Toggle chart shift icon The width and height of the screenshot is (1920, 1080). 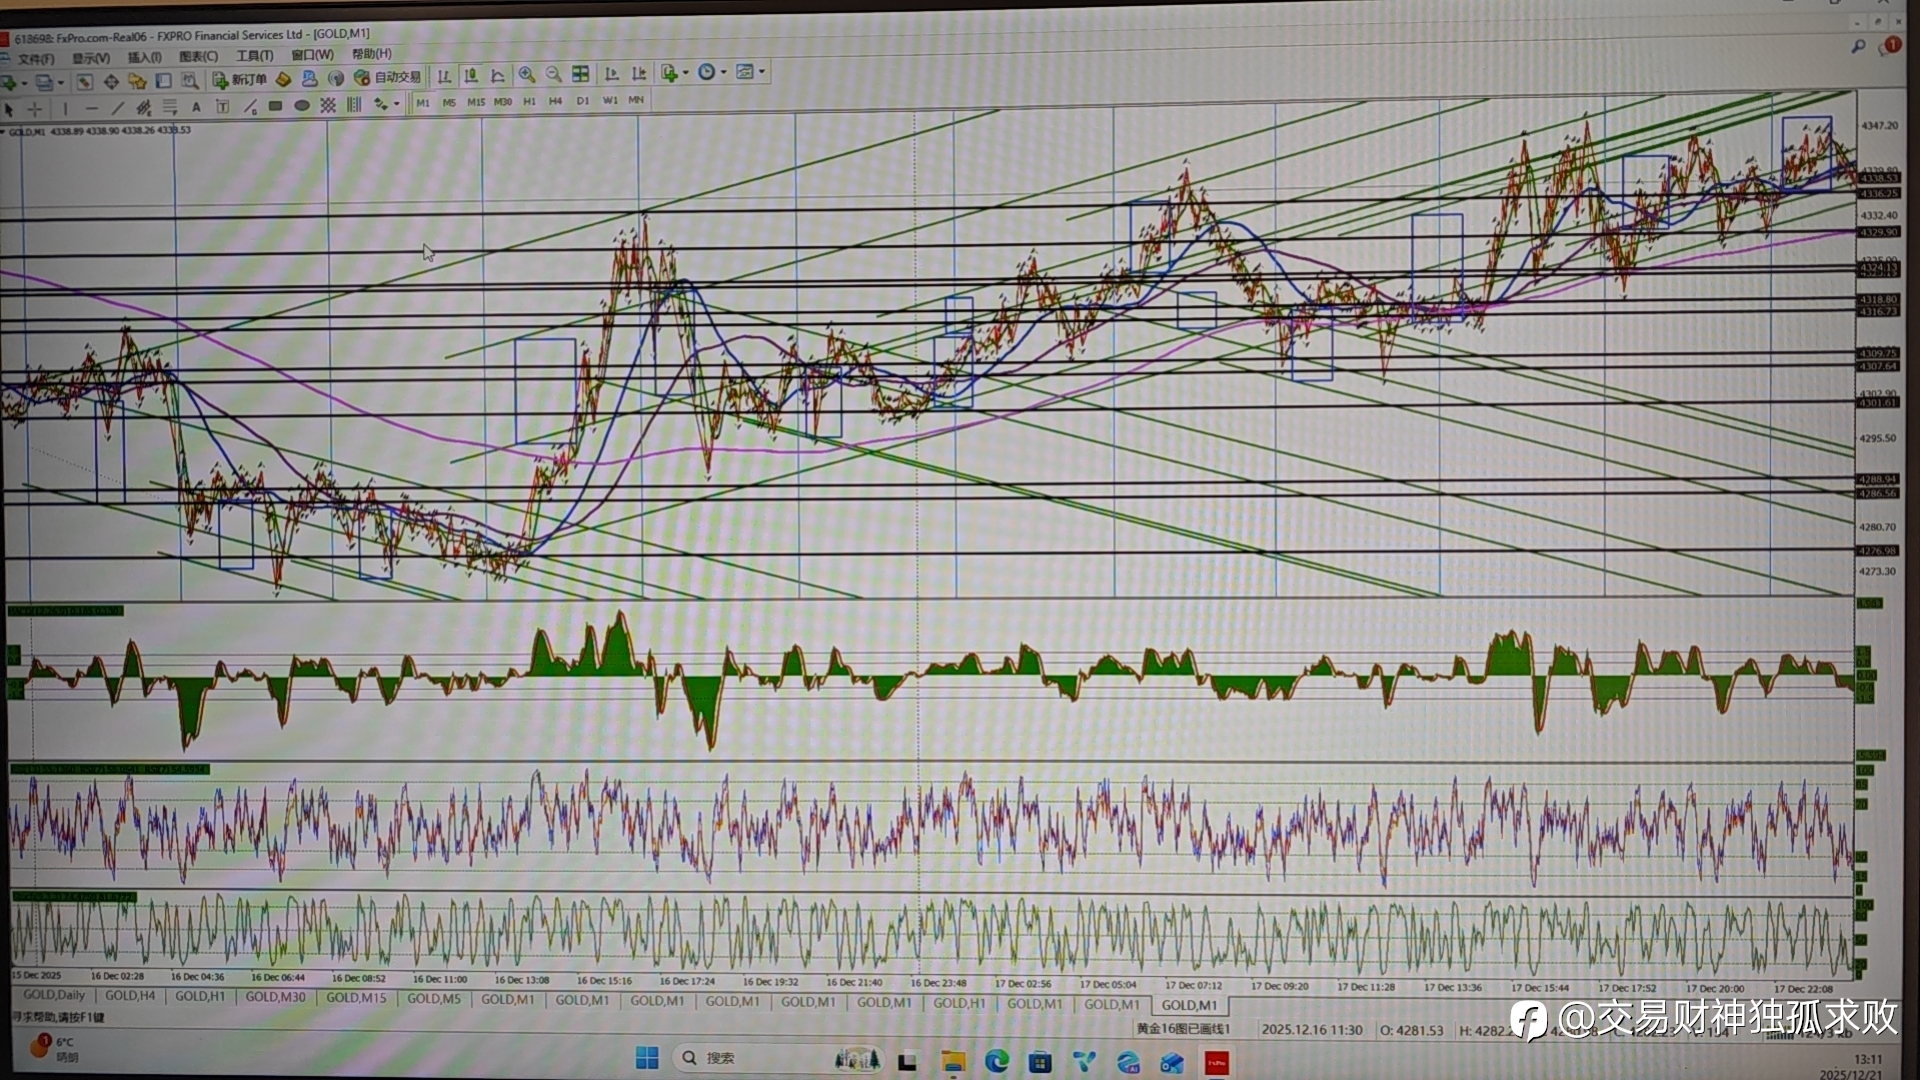click(639, 74)
